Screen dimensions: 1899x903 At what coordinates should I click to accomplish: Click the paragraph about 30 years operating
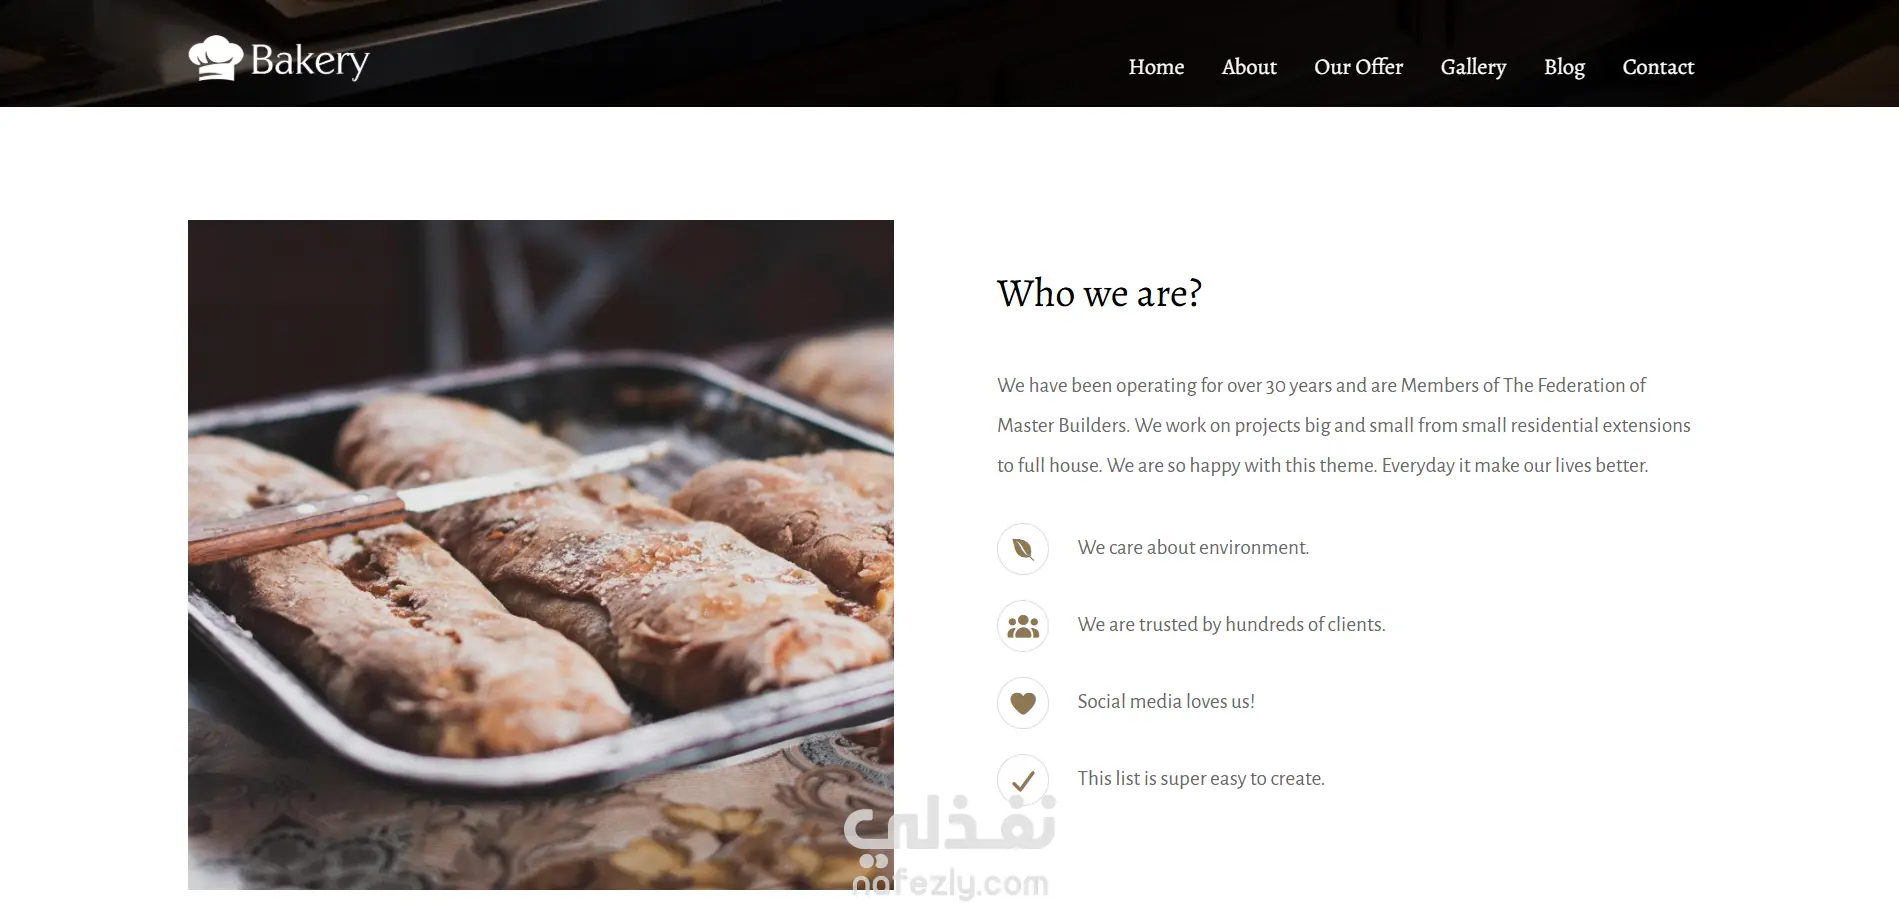1344,425
